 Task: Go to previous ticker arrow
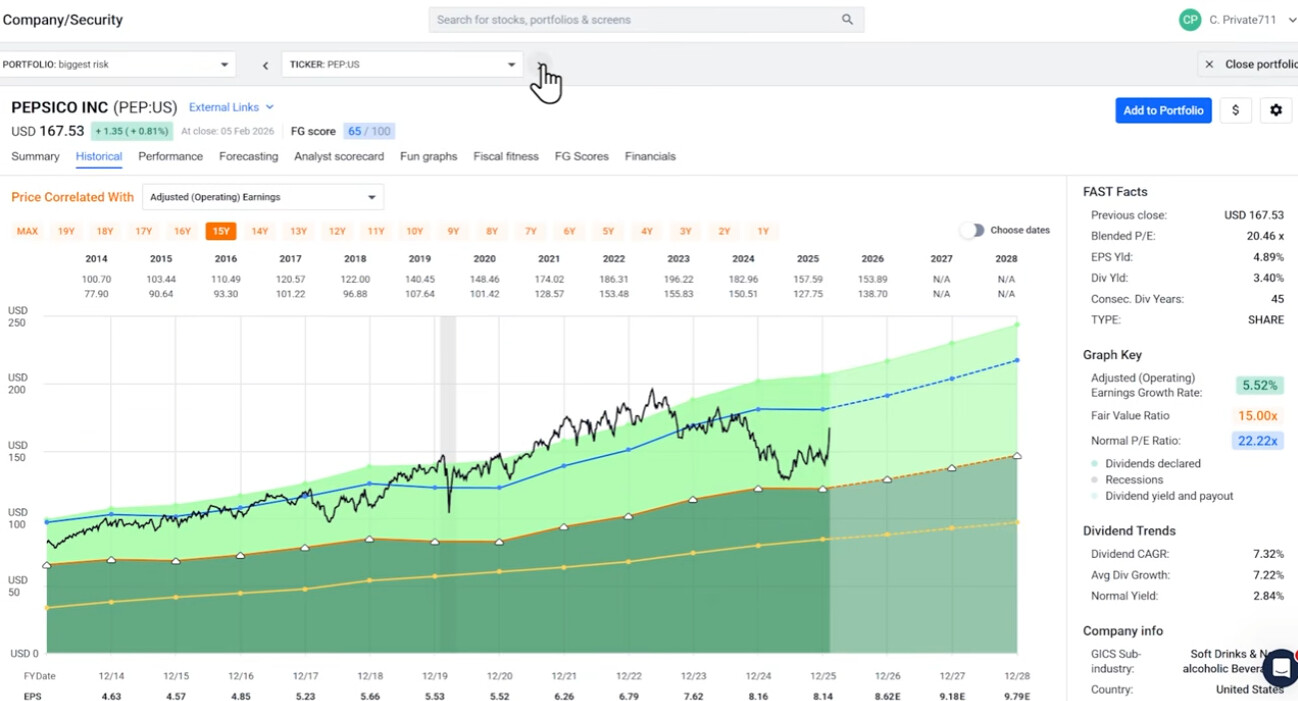coord(265,65)
